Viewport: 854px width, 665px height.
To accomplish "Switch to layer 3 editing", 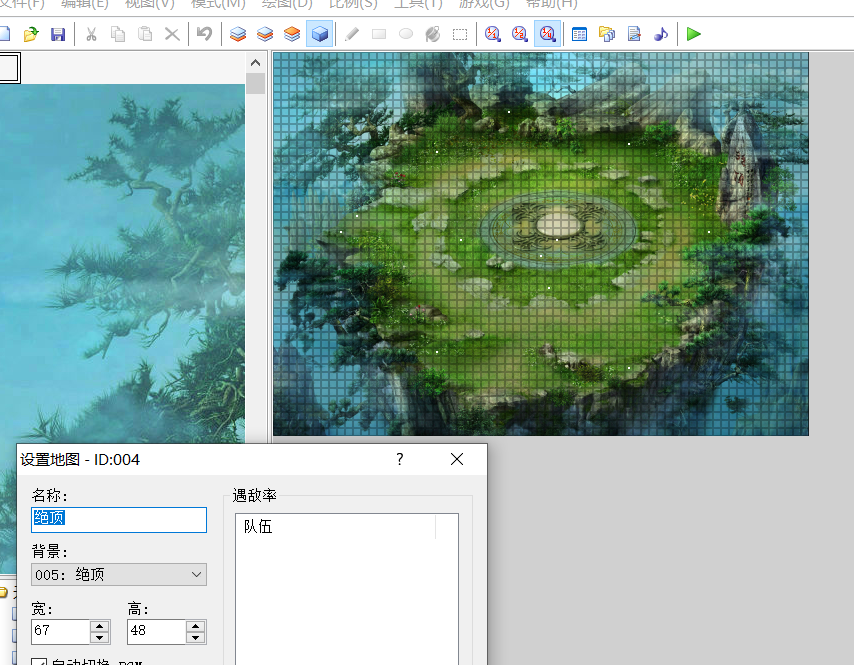I will [x=292, y=34].
